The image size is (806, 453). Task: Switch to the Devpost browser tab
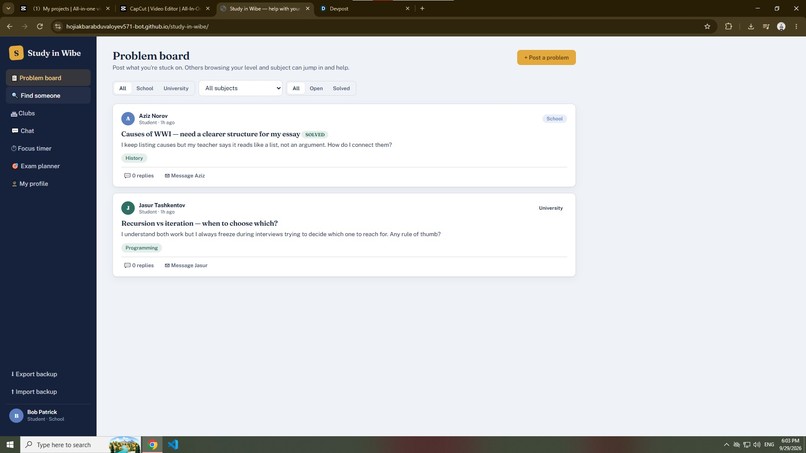tap(365, 9)
